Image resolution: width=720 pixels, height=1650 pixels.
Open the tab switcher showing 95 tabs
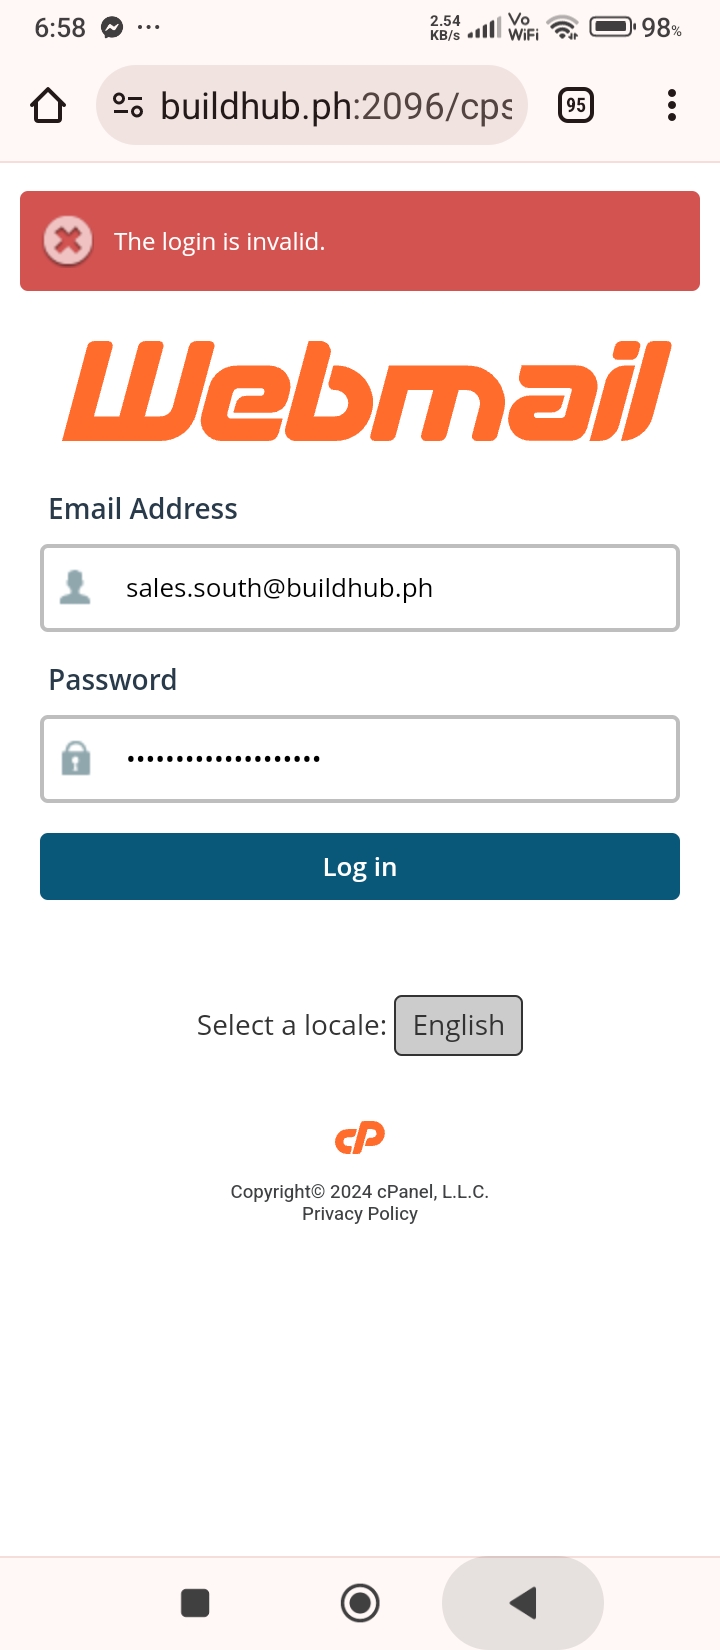tap(575, 105)
